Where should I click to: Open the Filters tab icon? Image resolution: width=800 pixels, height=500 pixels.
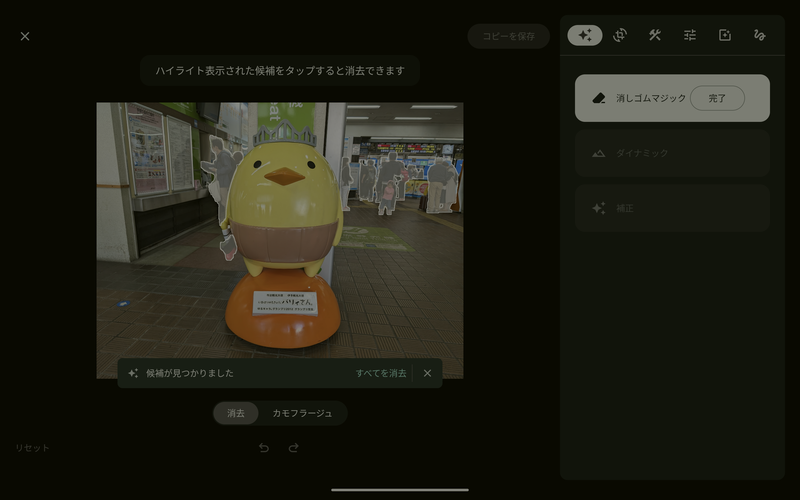tap(724, 35)
